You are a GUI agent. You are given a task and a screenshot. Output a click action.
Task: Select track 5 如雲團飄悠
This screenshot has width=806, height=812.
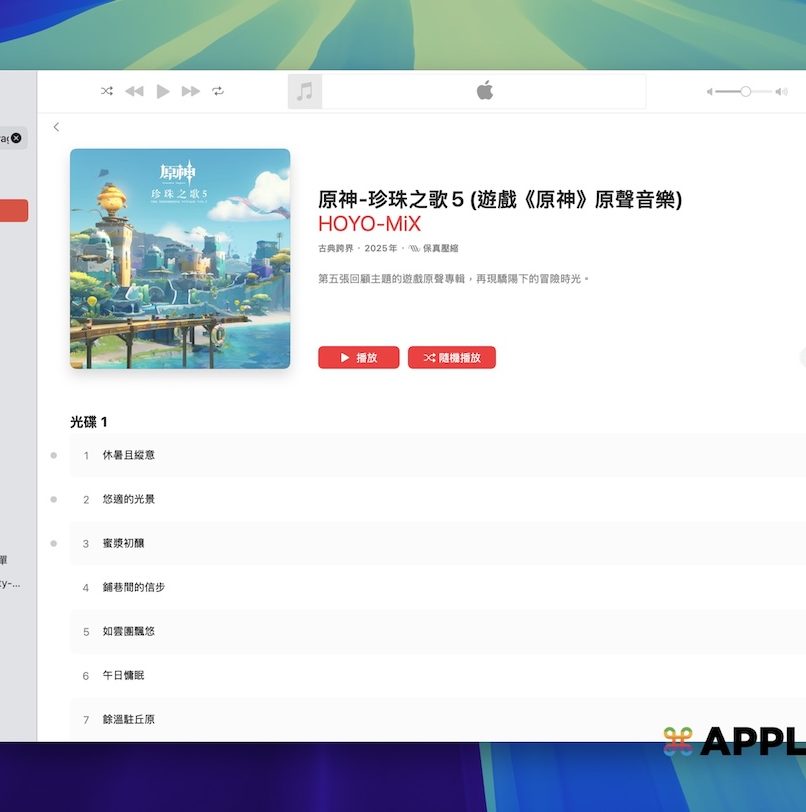[128, 631]
